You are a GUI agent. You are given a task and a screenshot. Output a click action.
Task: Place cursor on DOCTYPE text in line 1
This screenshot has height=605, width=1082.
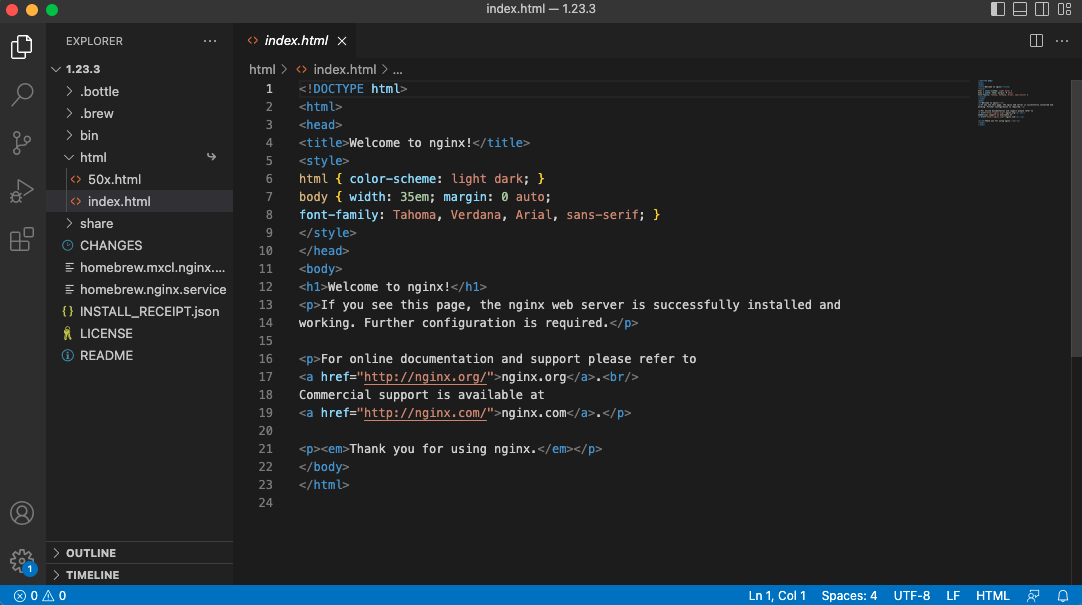[x=338, y=89]
